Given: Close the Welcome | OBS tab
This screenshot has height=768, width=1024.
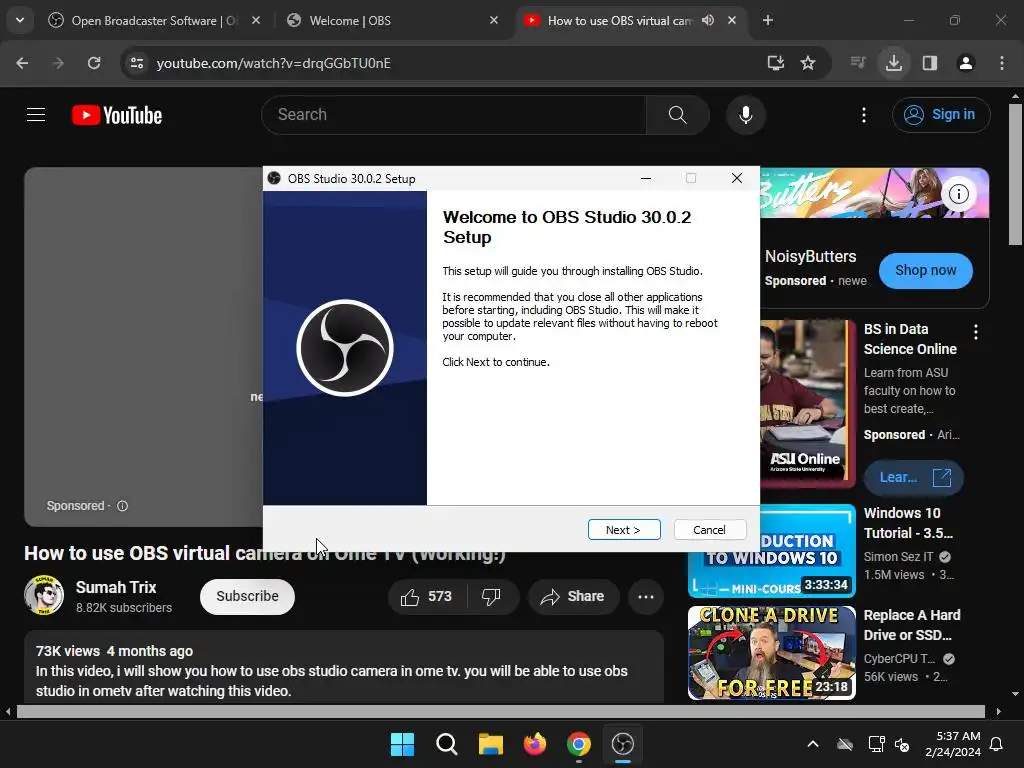Looking at the screenshot, I should (x=494, y=20).
